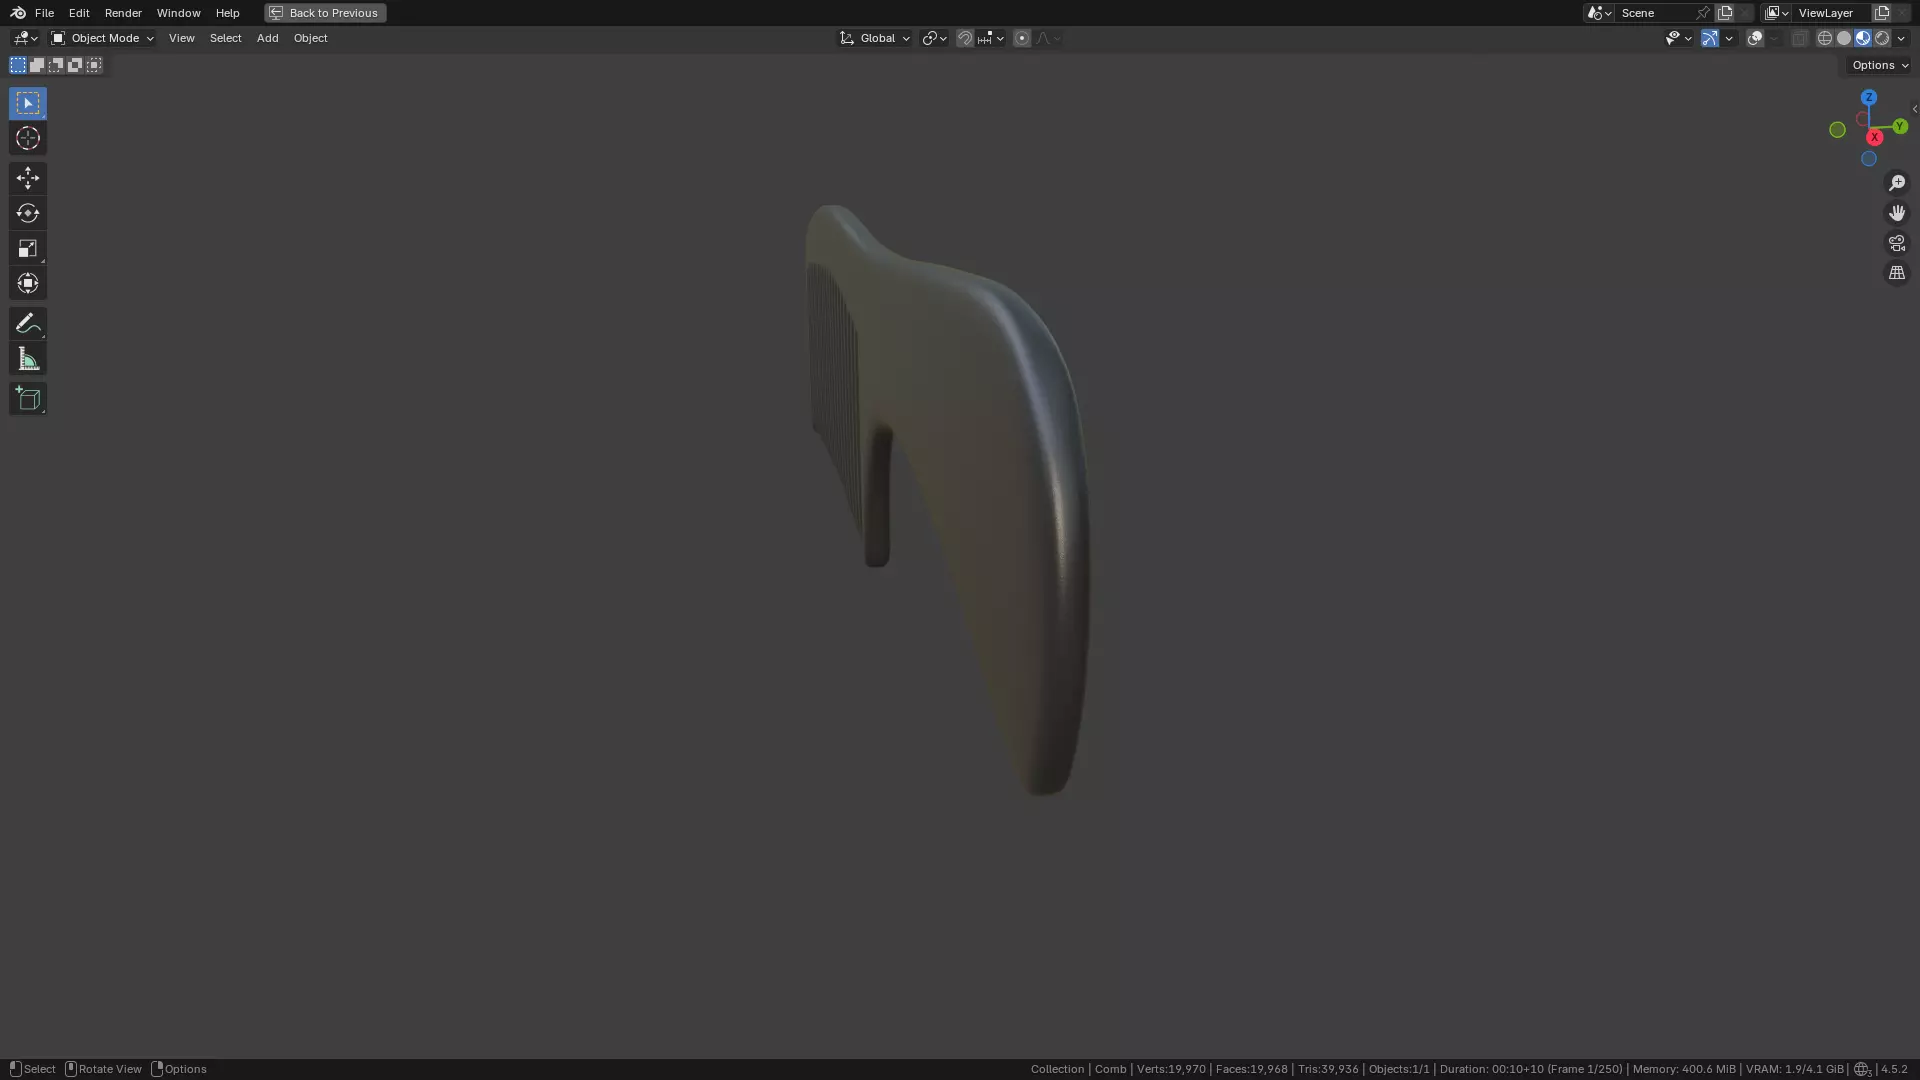Click the green Y axis gizmo ball
The image size is (1920, 1080).
1900,127
